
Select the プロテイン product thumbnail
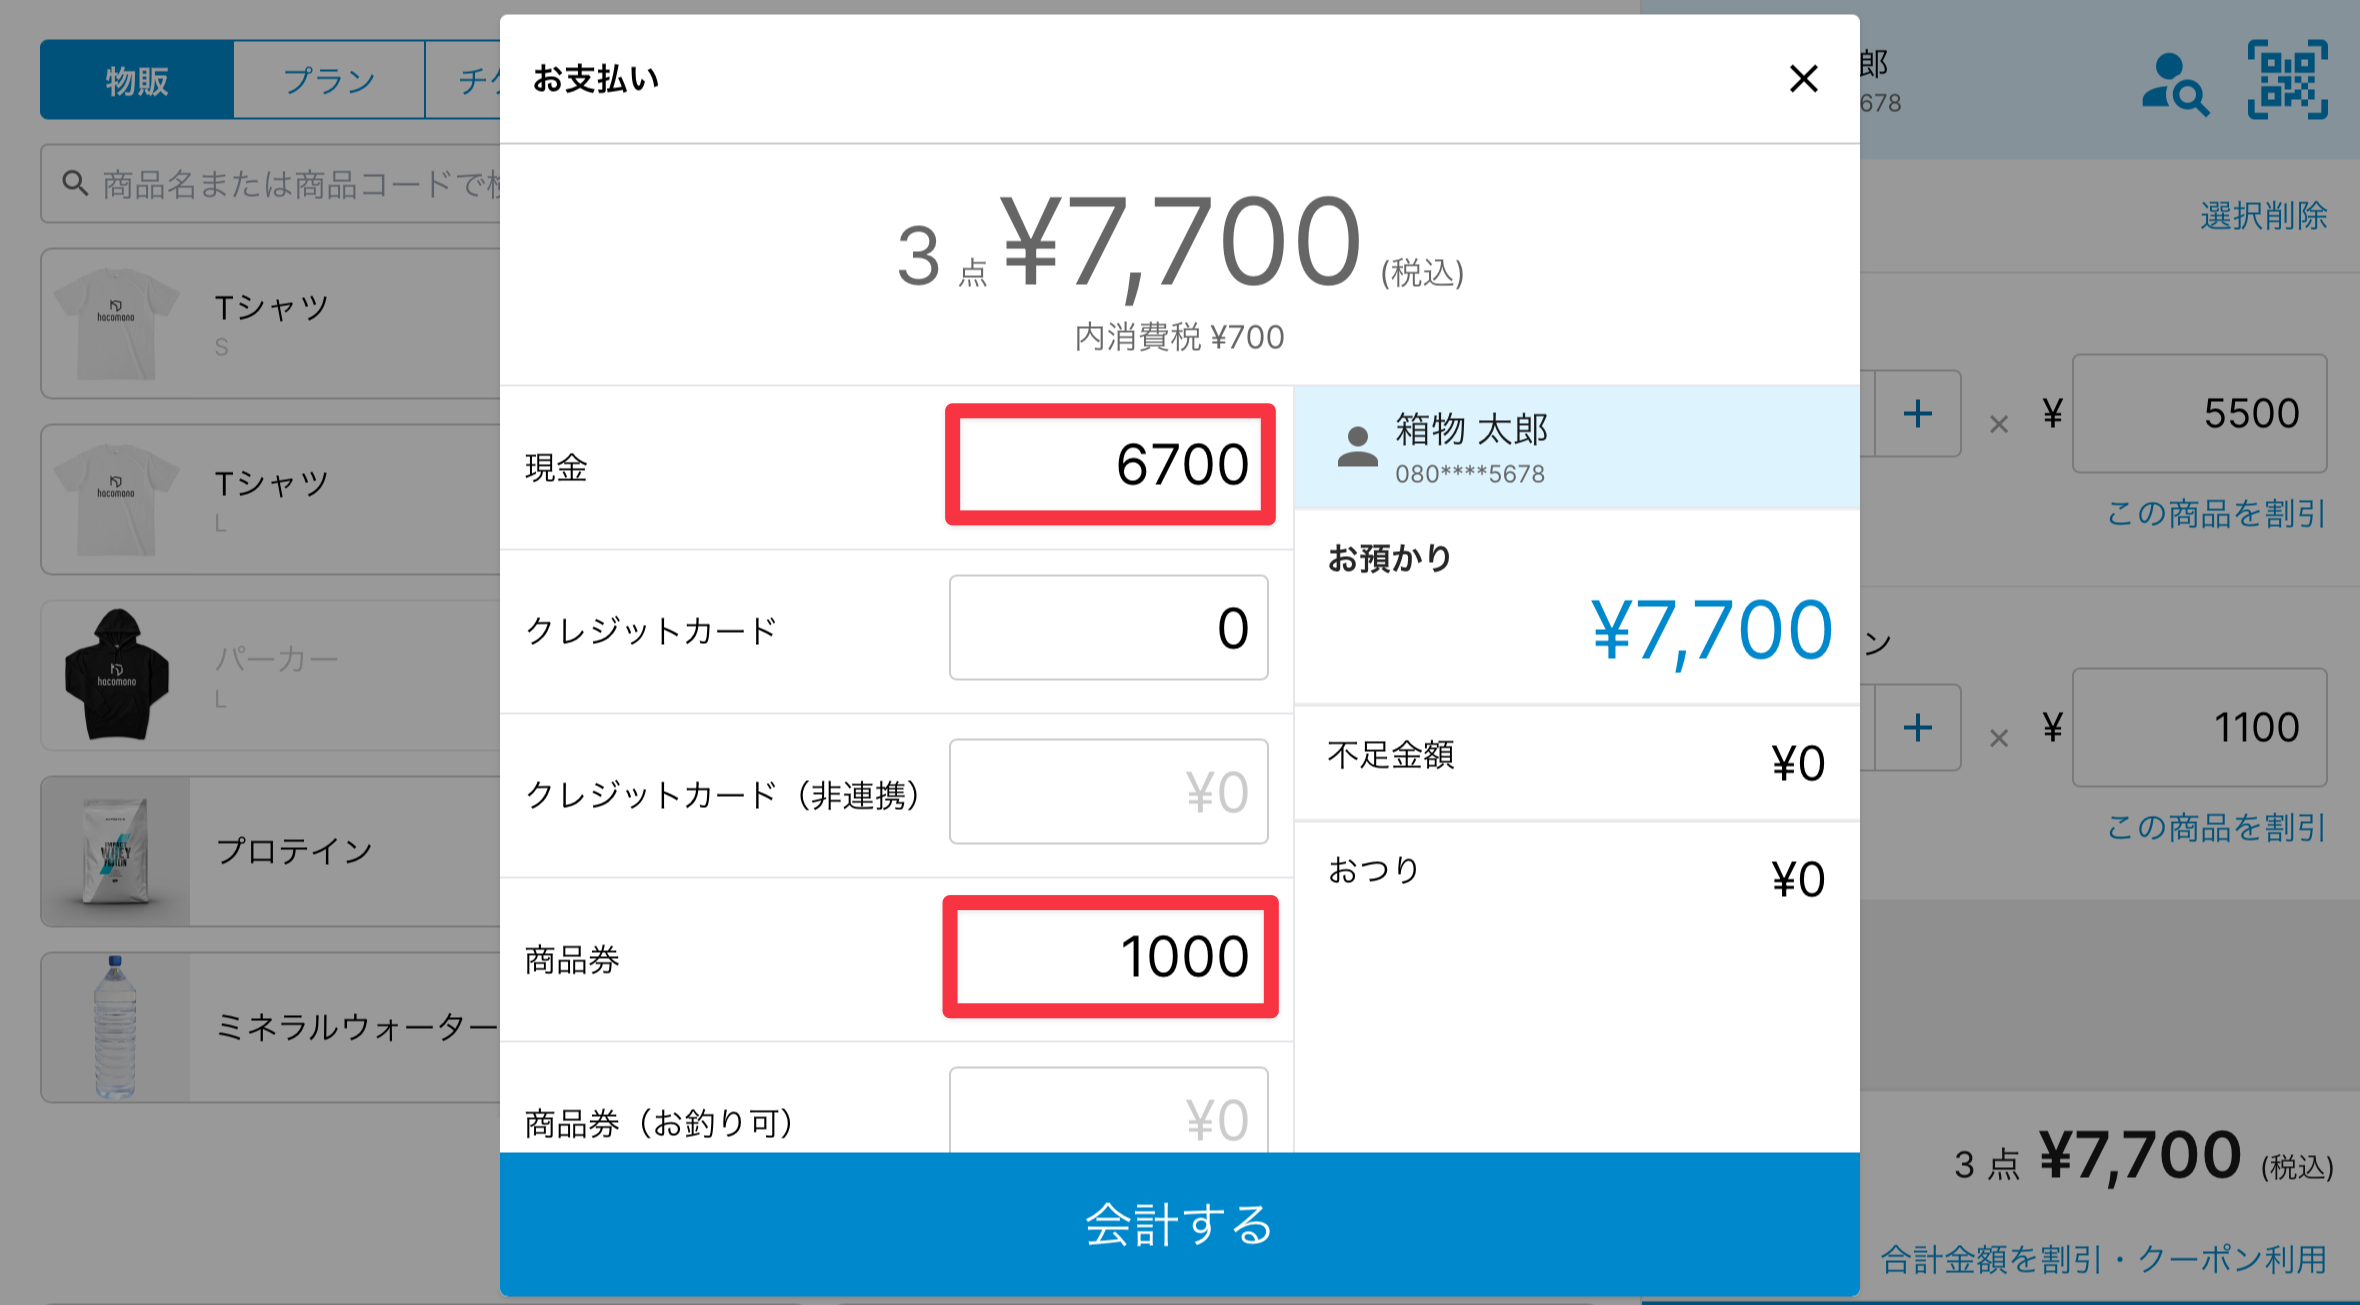[116, 852]
